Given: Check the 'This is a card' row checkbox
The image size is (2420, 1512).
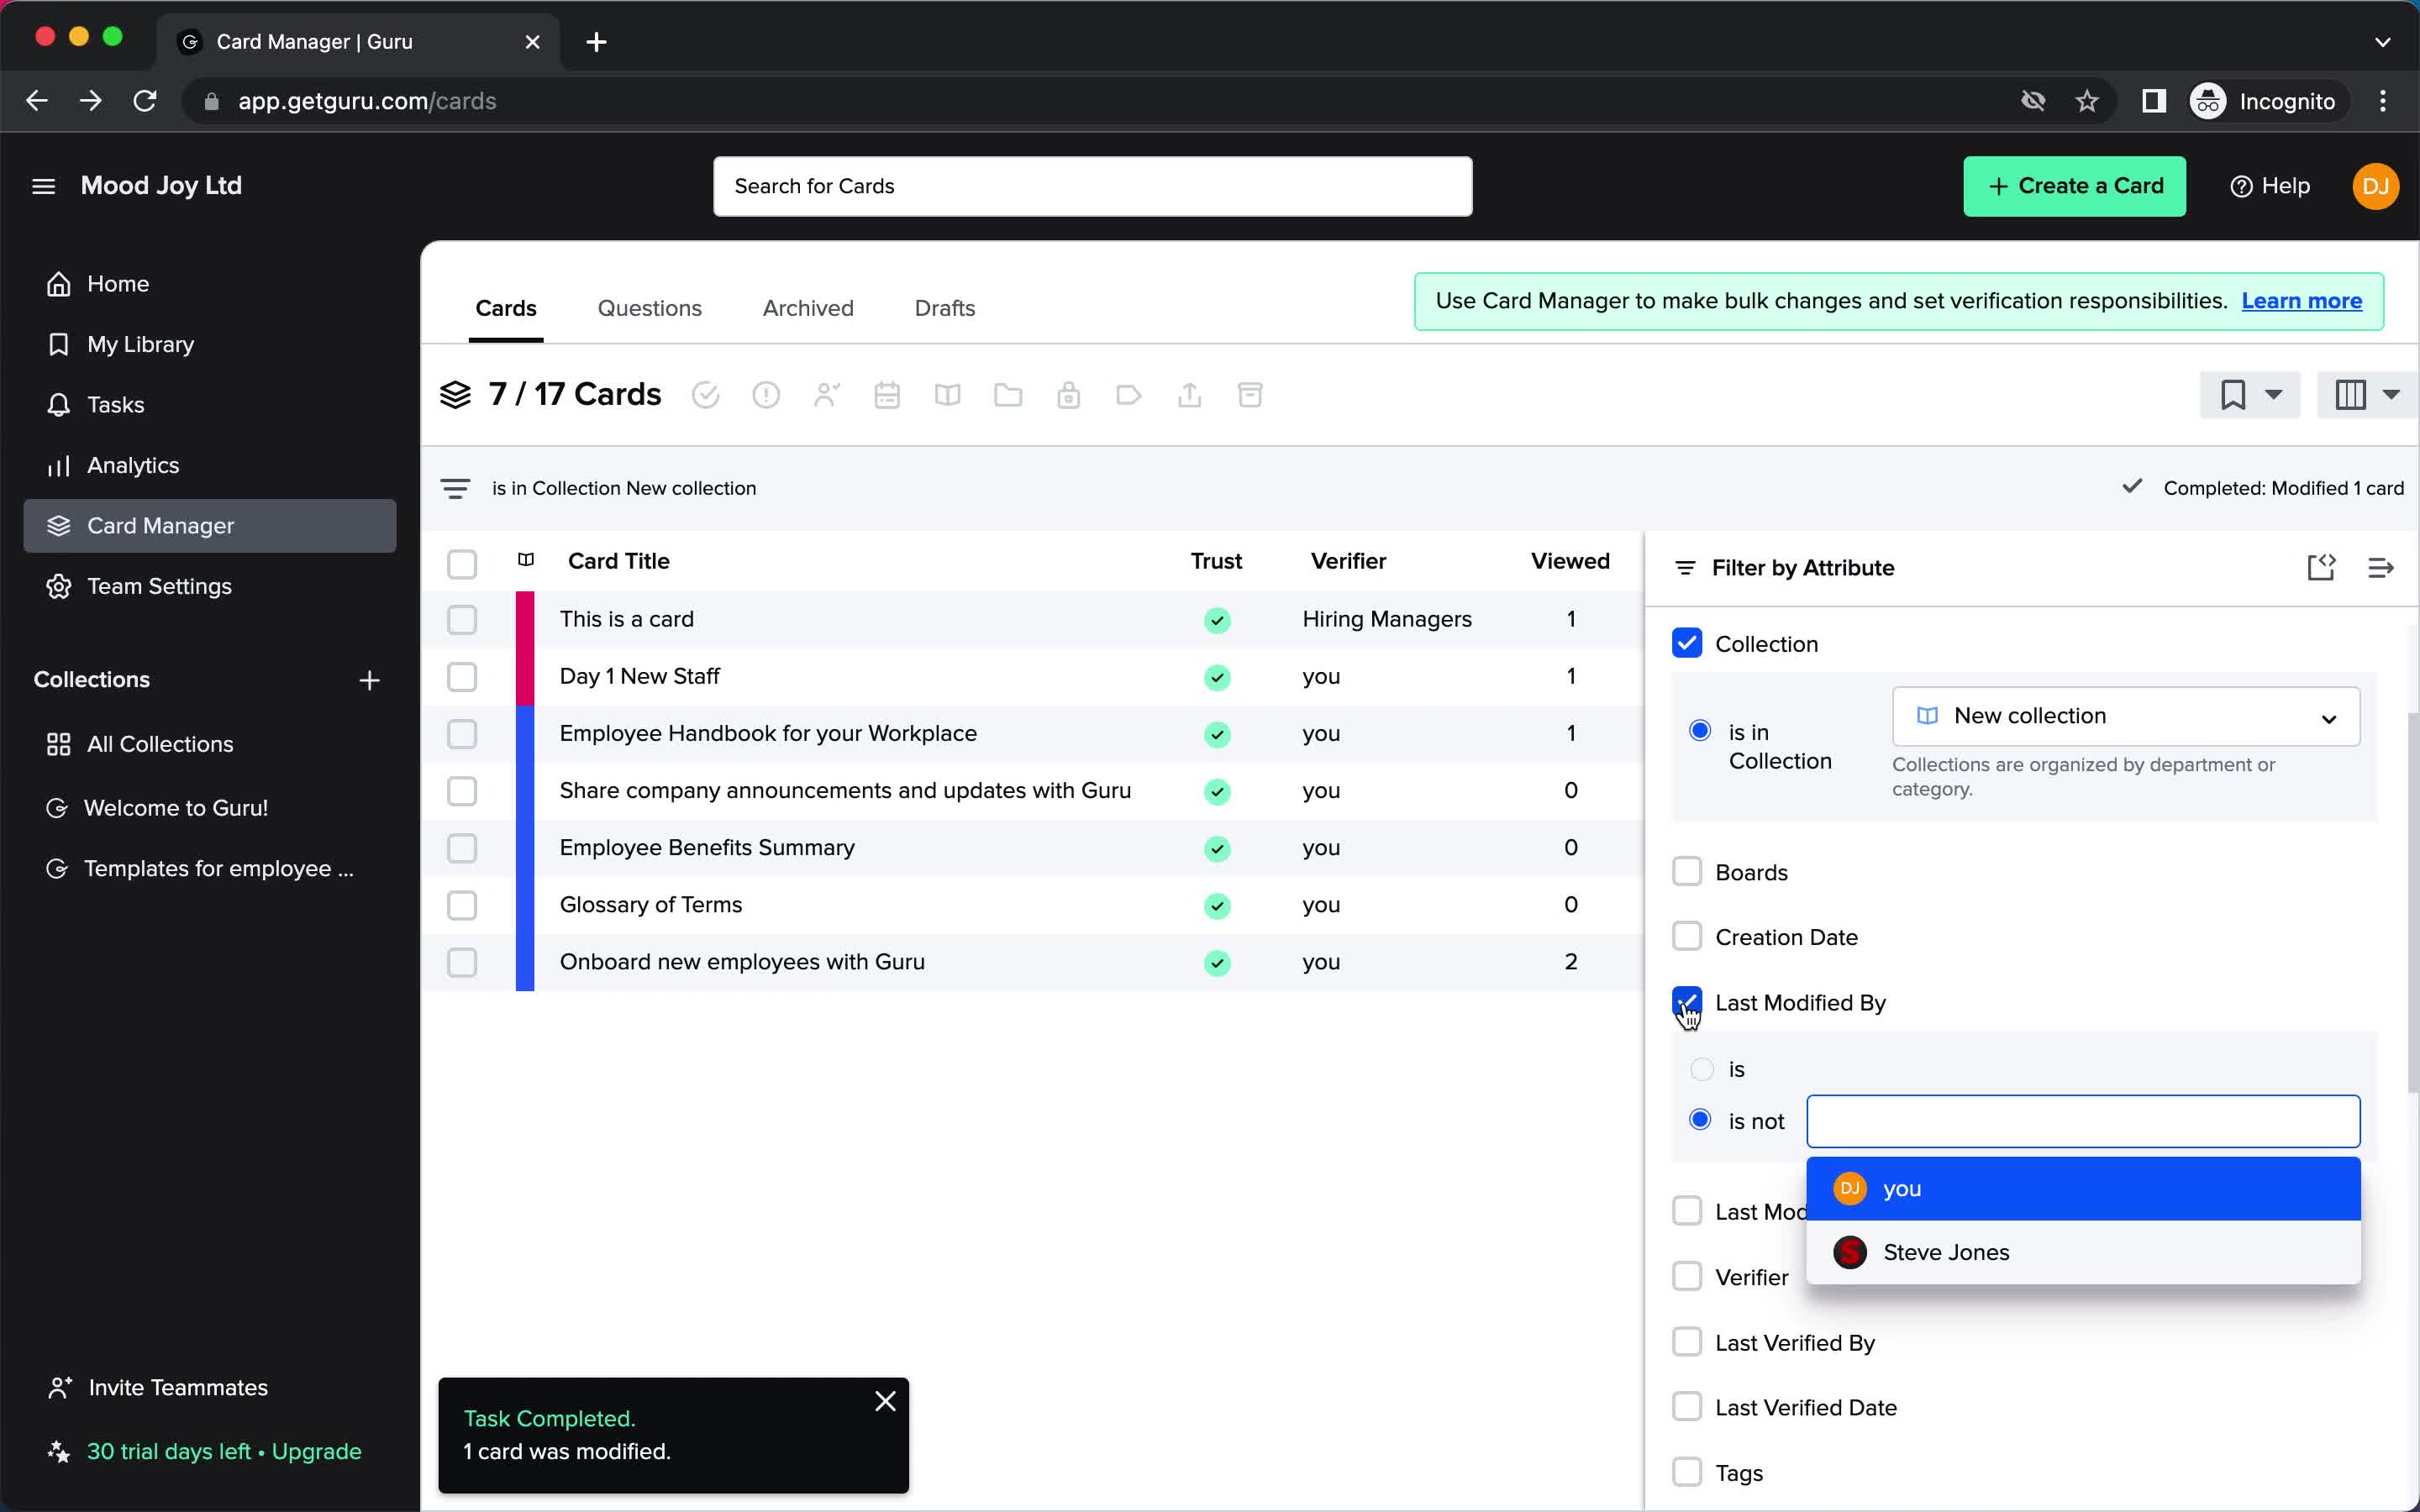Looking at the screenshot, I should pos(462,620).
